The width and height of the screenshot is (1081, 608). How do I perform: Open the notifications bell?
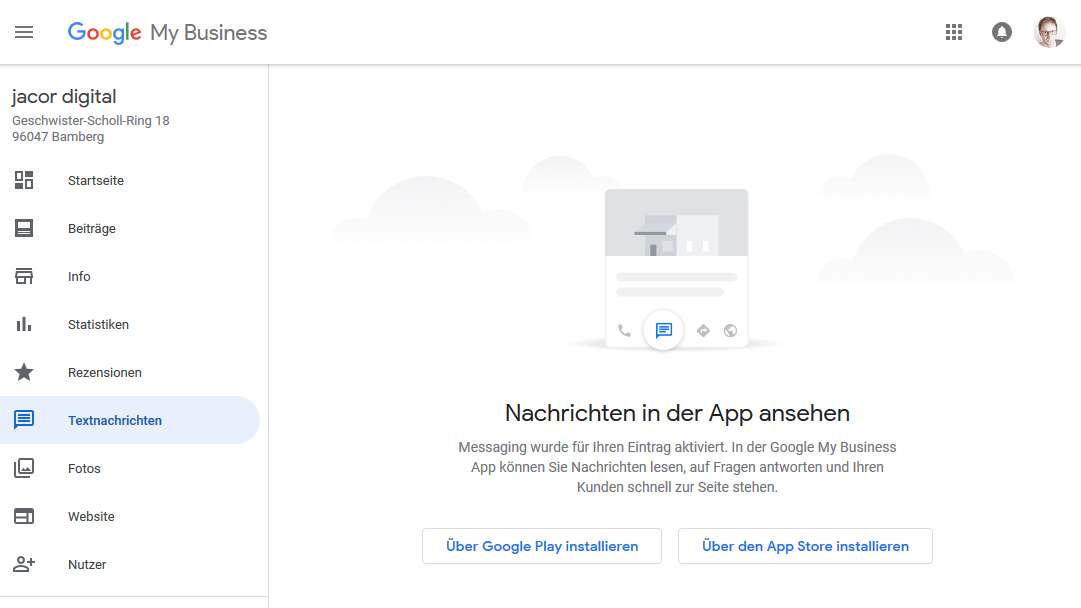point(1001,32)
